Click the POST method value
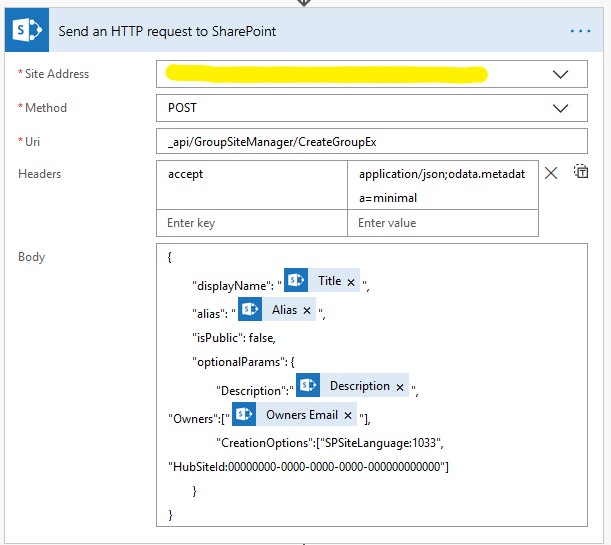The width and height of the screenshot is (611, 545). click(x=182, y=108)
